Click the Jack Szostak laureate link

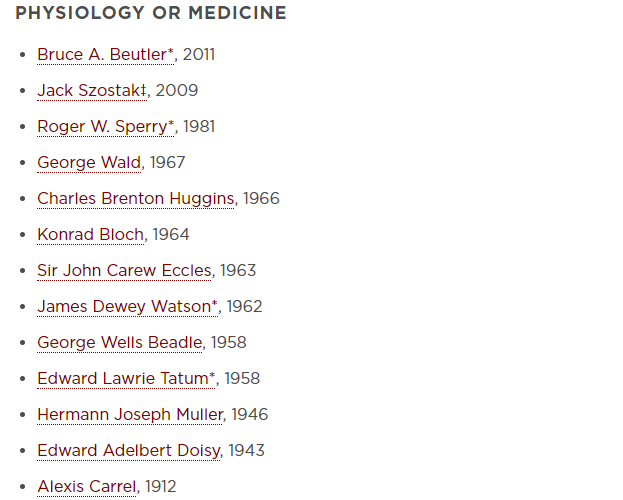(92, 91)
